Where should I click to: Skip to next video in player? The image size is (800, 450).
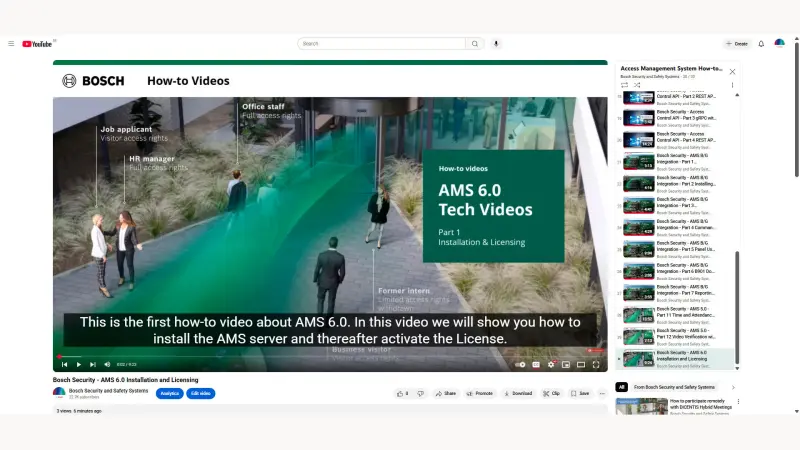[92, 364]
